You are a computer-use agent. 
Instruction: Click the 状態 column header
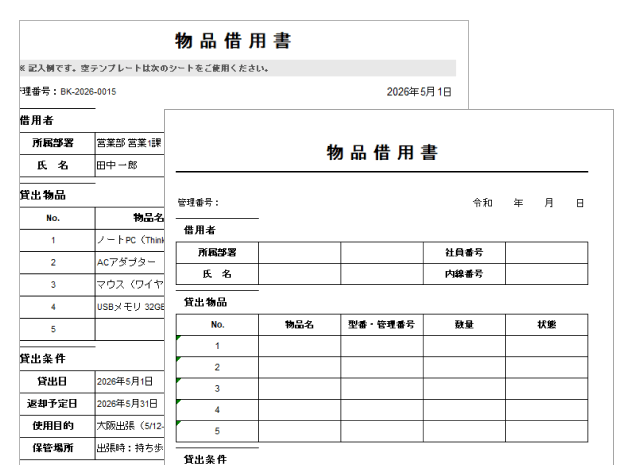[x=547, y=325]
